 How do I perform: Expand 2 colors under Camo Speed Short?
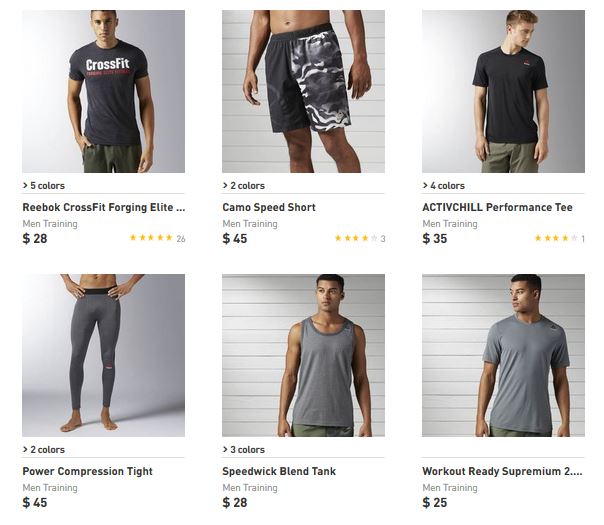point(244,185)
